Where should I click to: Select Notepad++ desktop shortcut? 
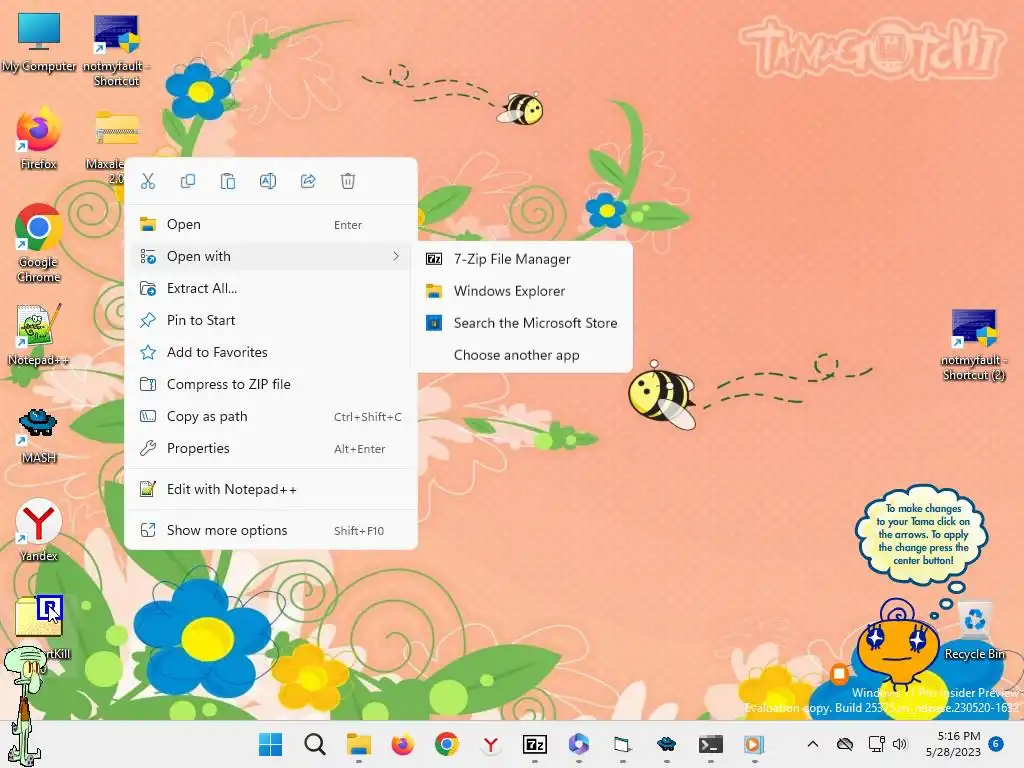(x=39, y=334)
